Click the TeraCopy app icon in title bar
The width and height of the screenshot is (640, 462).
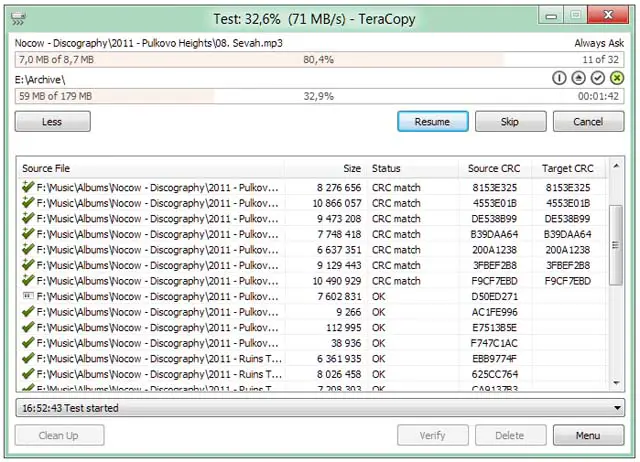[18, 19]
